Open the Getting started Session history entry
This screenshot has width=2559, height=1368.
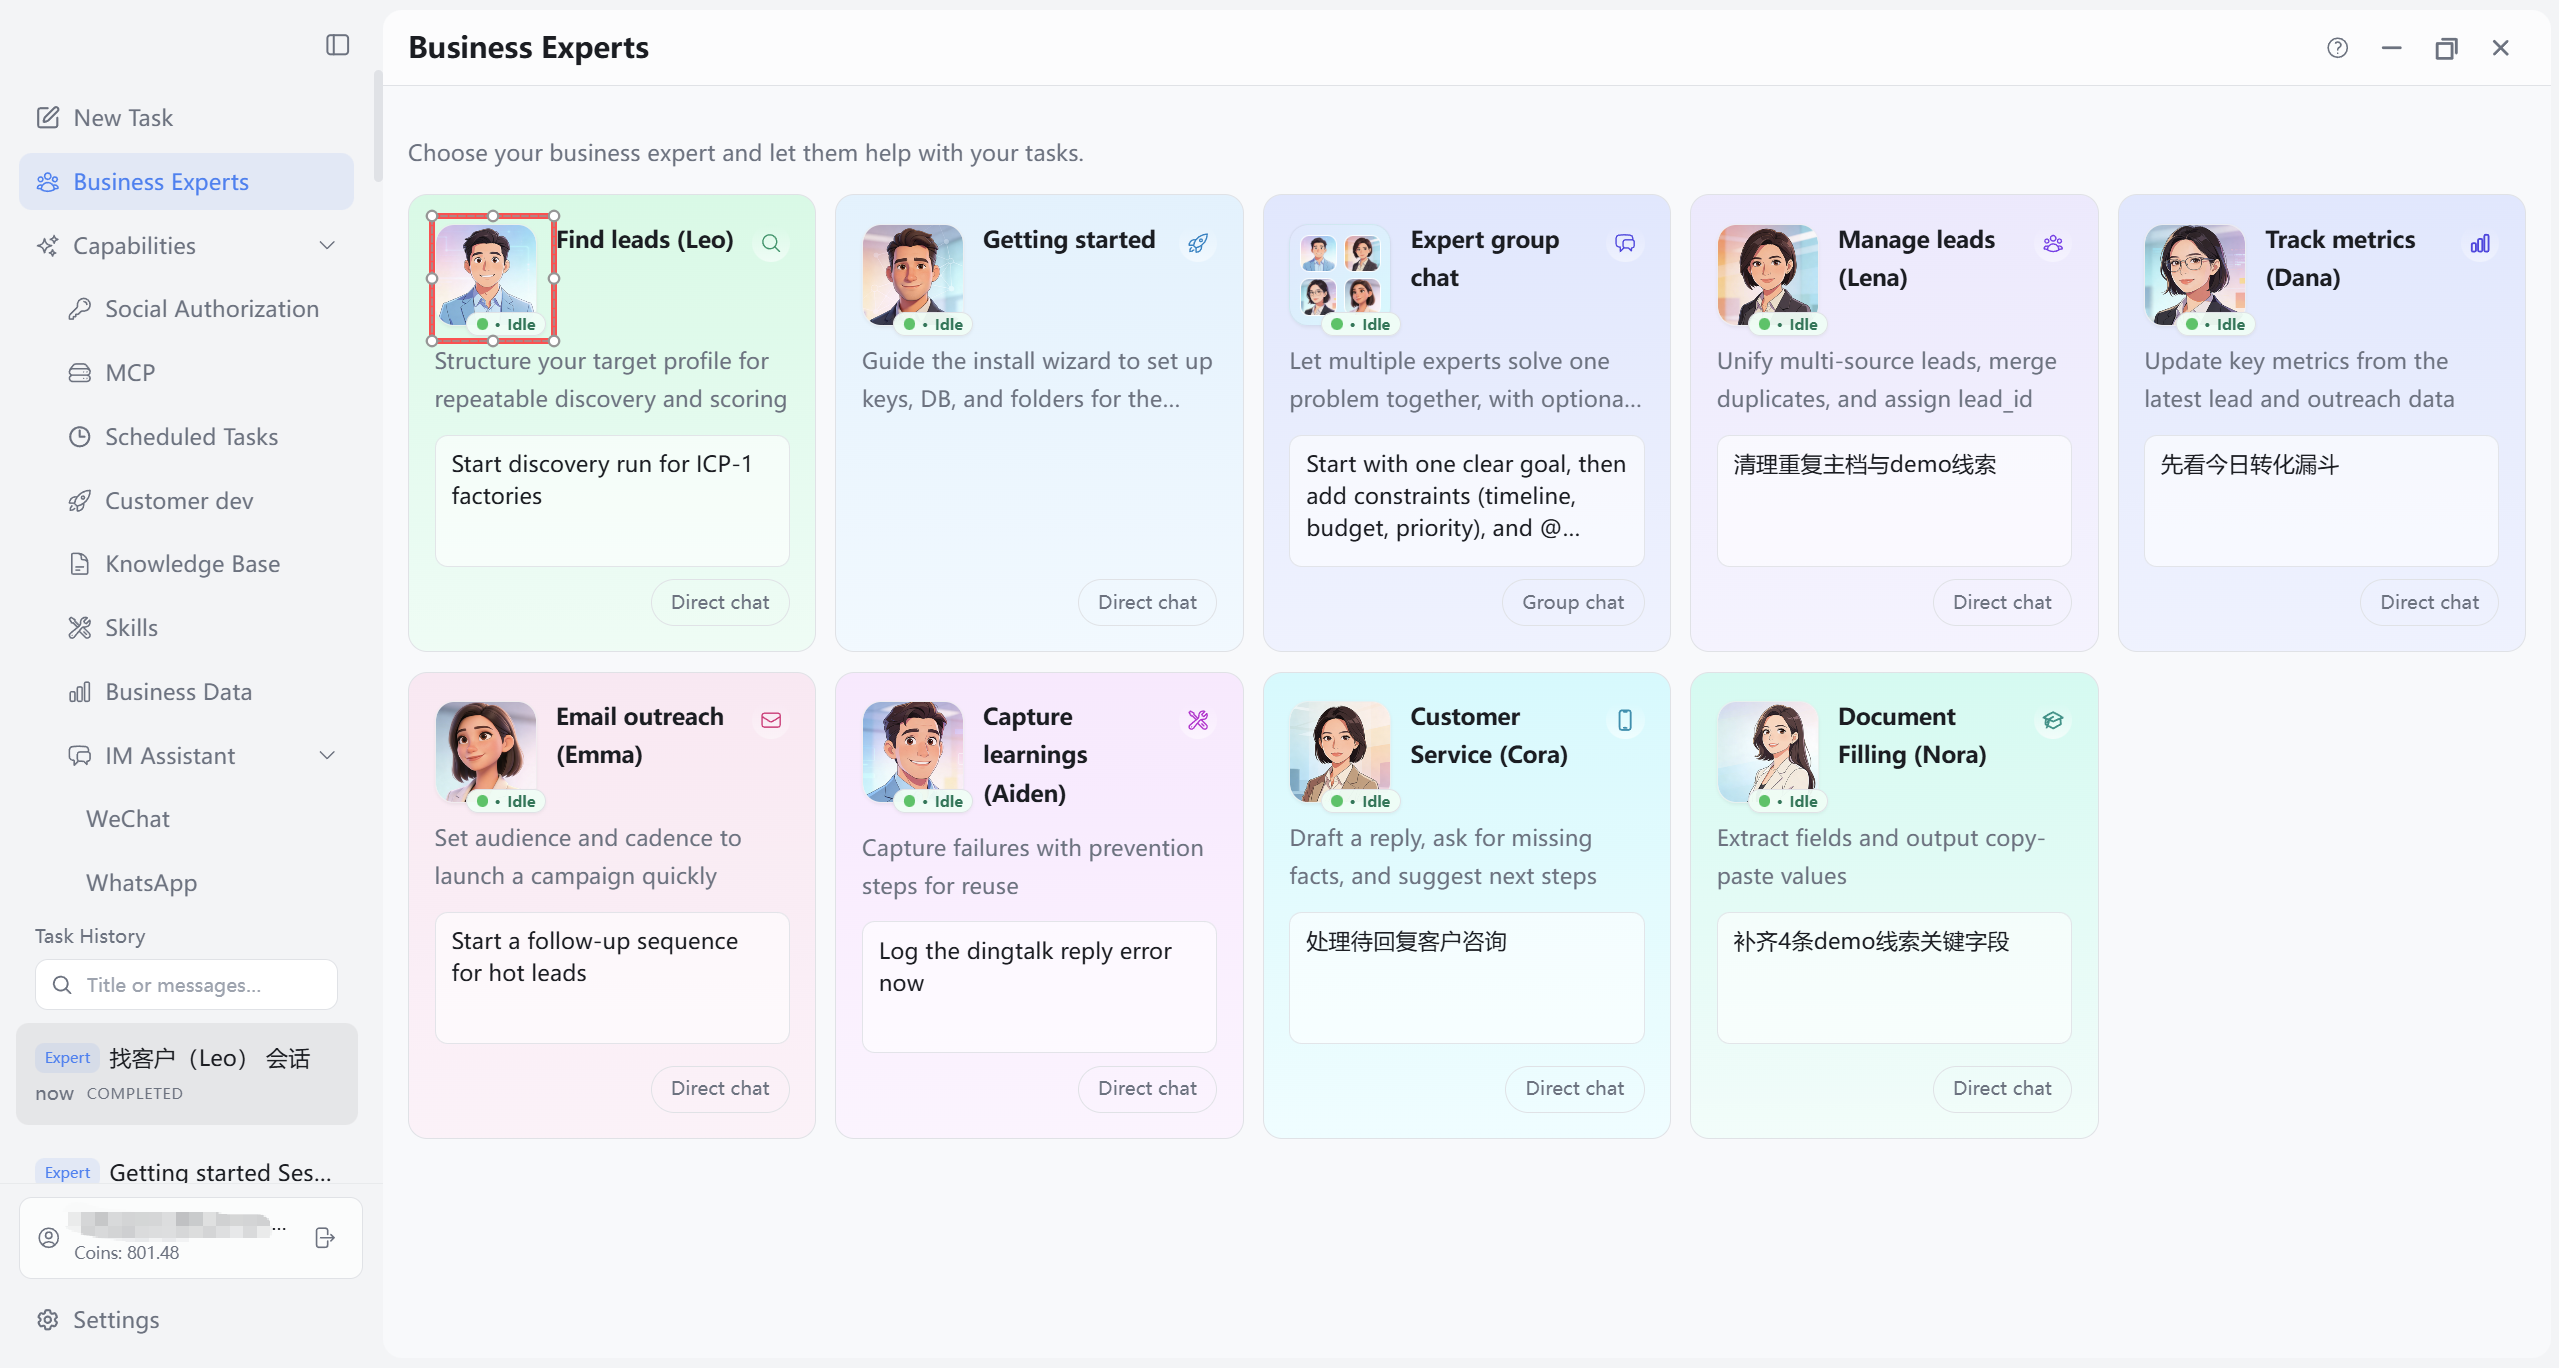click(186, 1172)
